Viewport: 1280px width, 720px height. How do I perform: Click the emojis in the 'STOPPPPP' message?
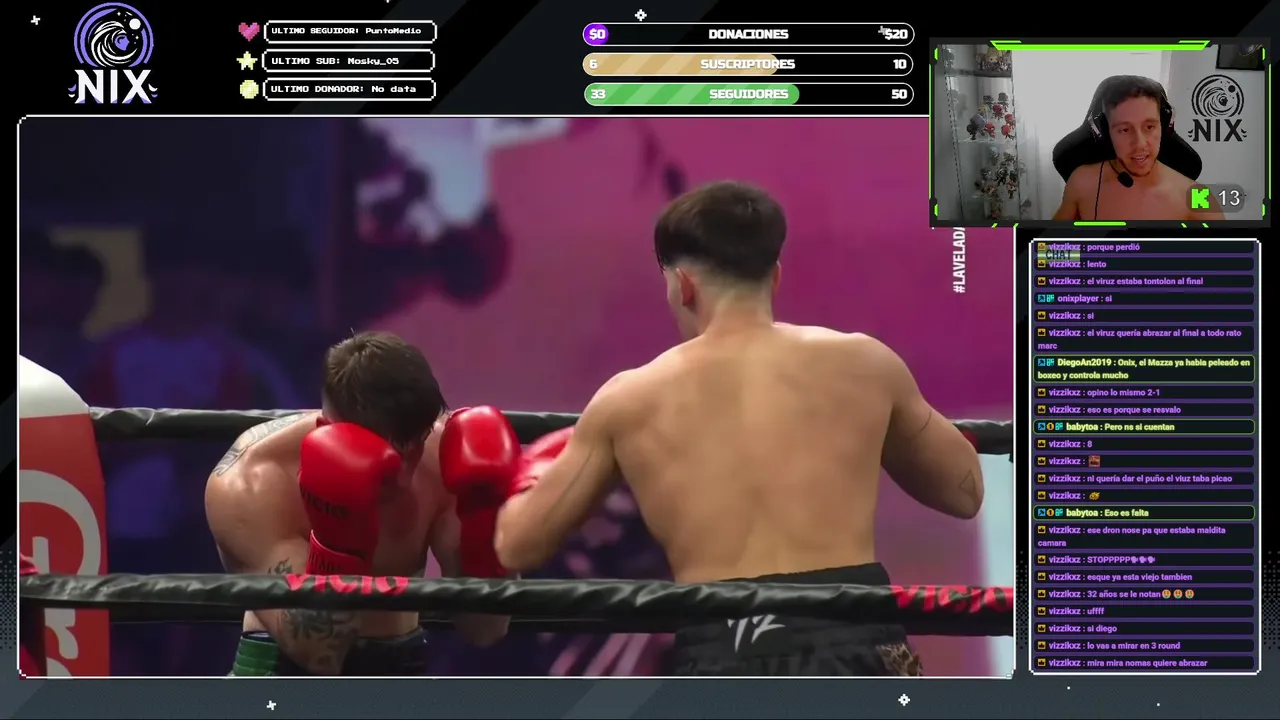[x=1141, y=560]
